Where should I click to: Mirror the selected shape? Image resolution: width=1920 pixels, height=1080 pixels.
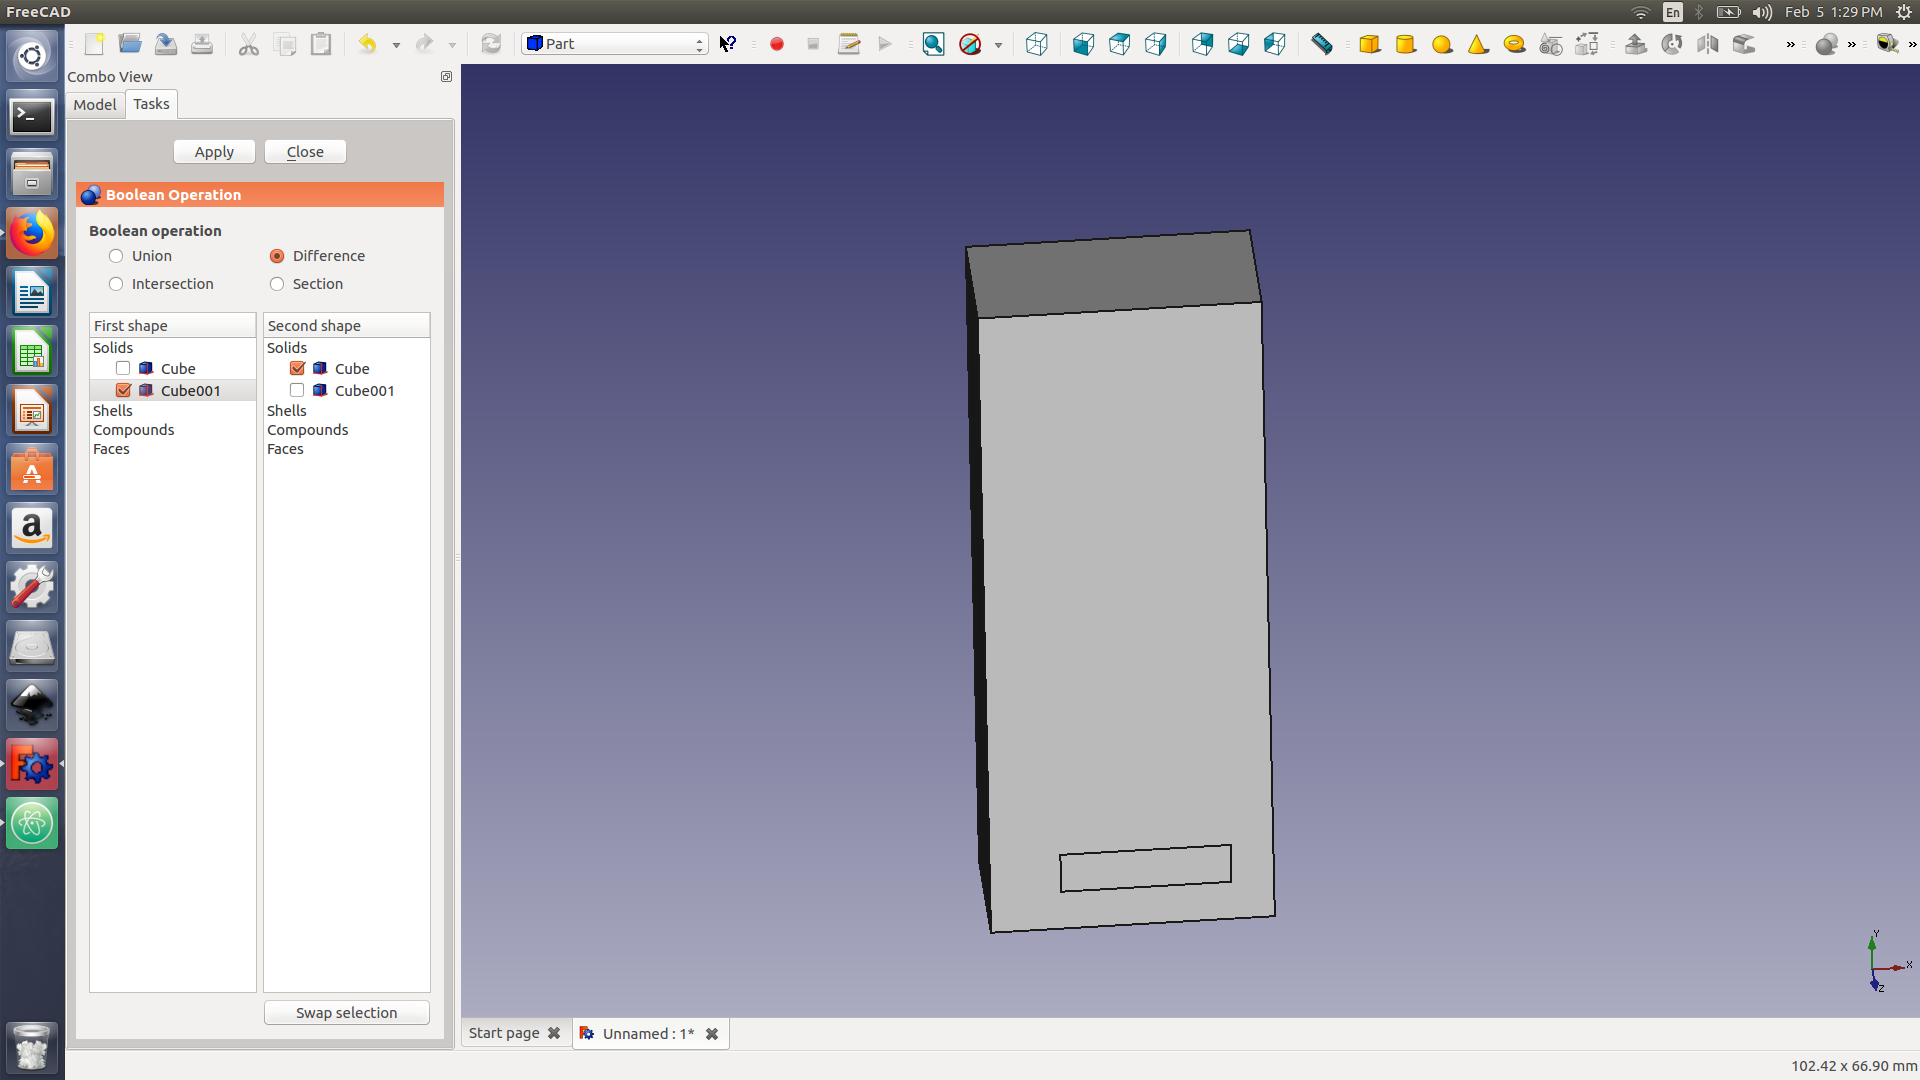point(1708,44)
